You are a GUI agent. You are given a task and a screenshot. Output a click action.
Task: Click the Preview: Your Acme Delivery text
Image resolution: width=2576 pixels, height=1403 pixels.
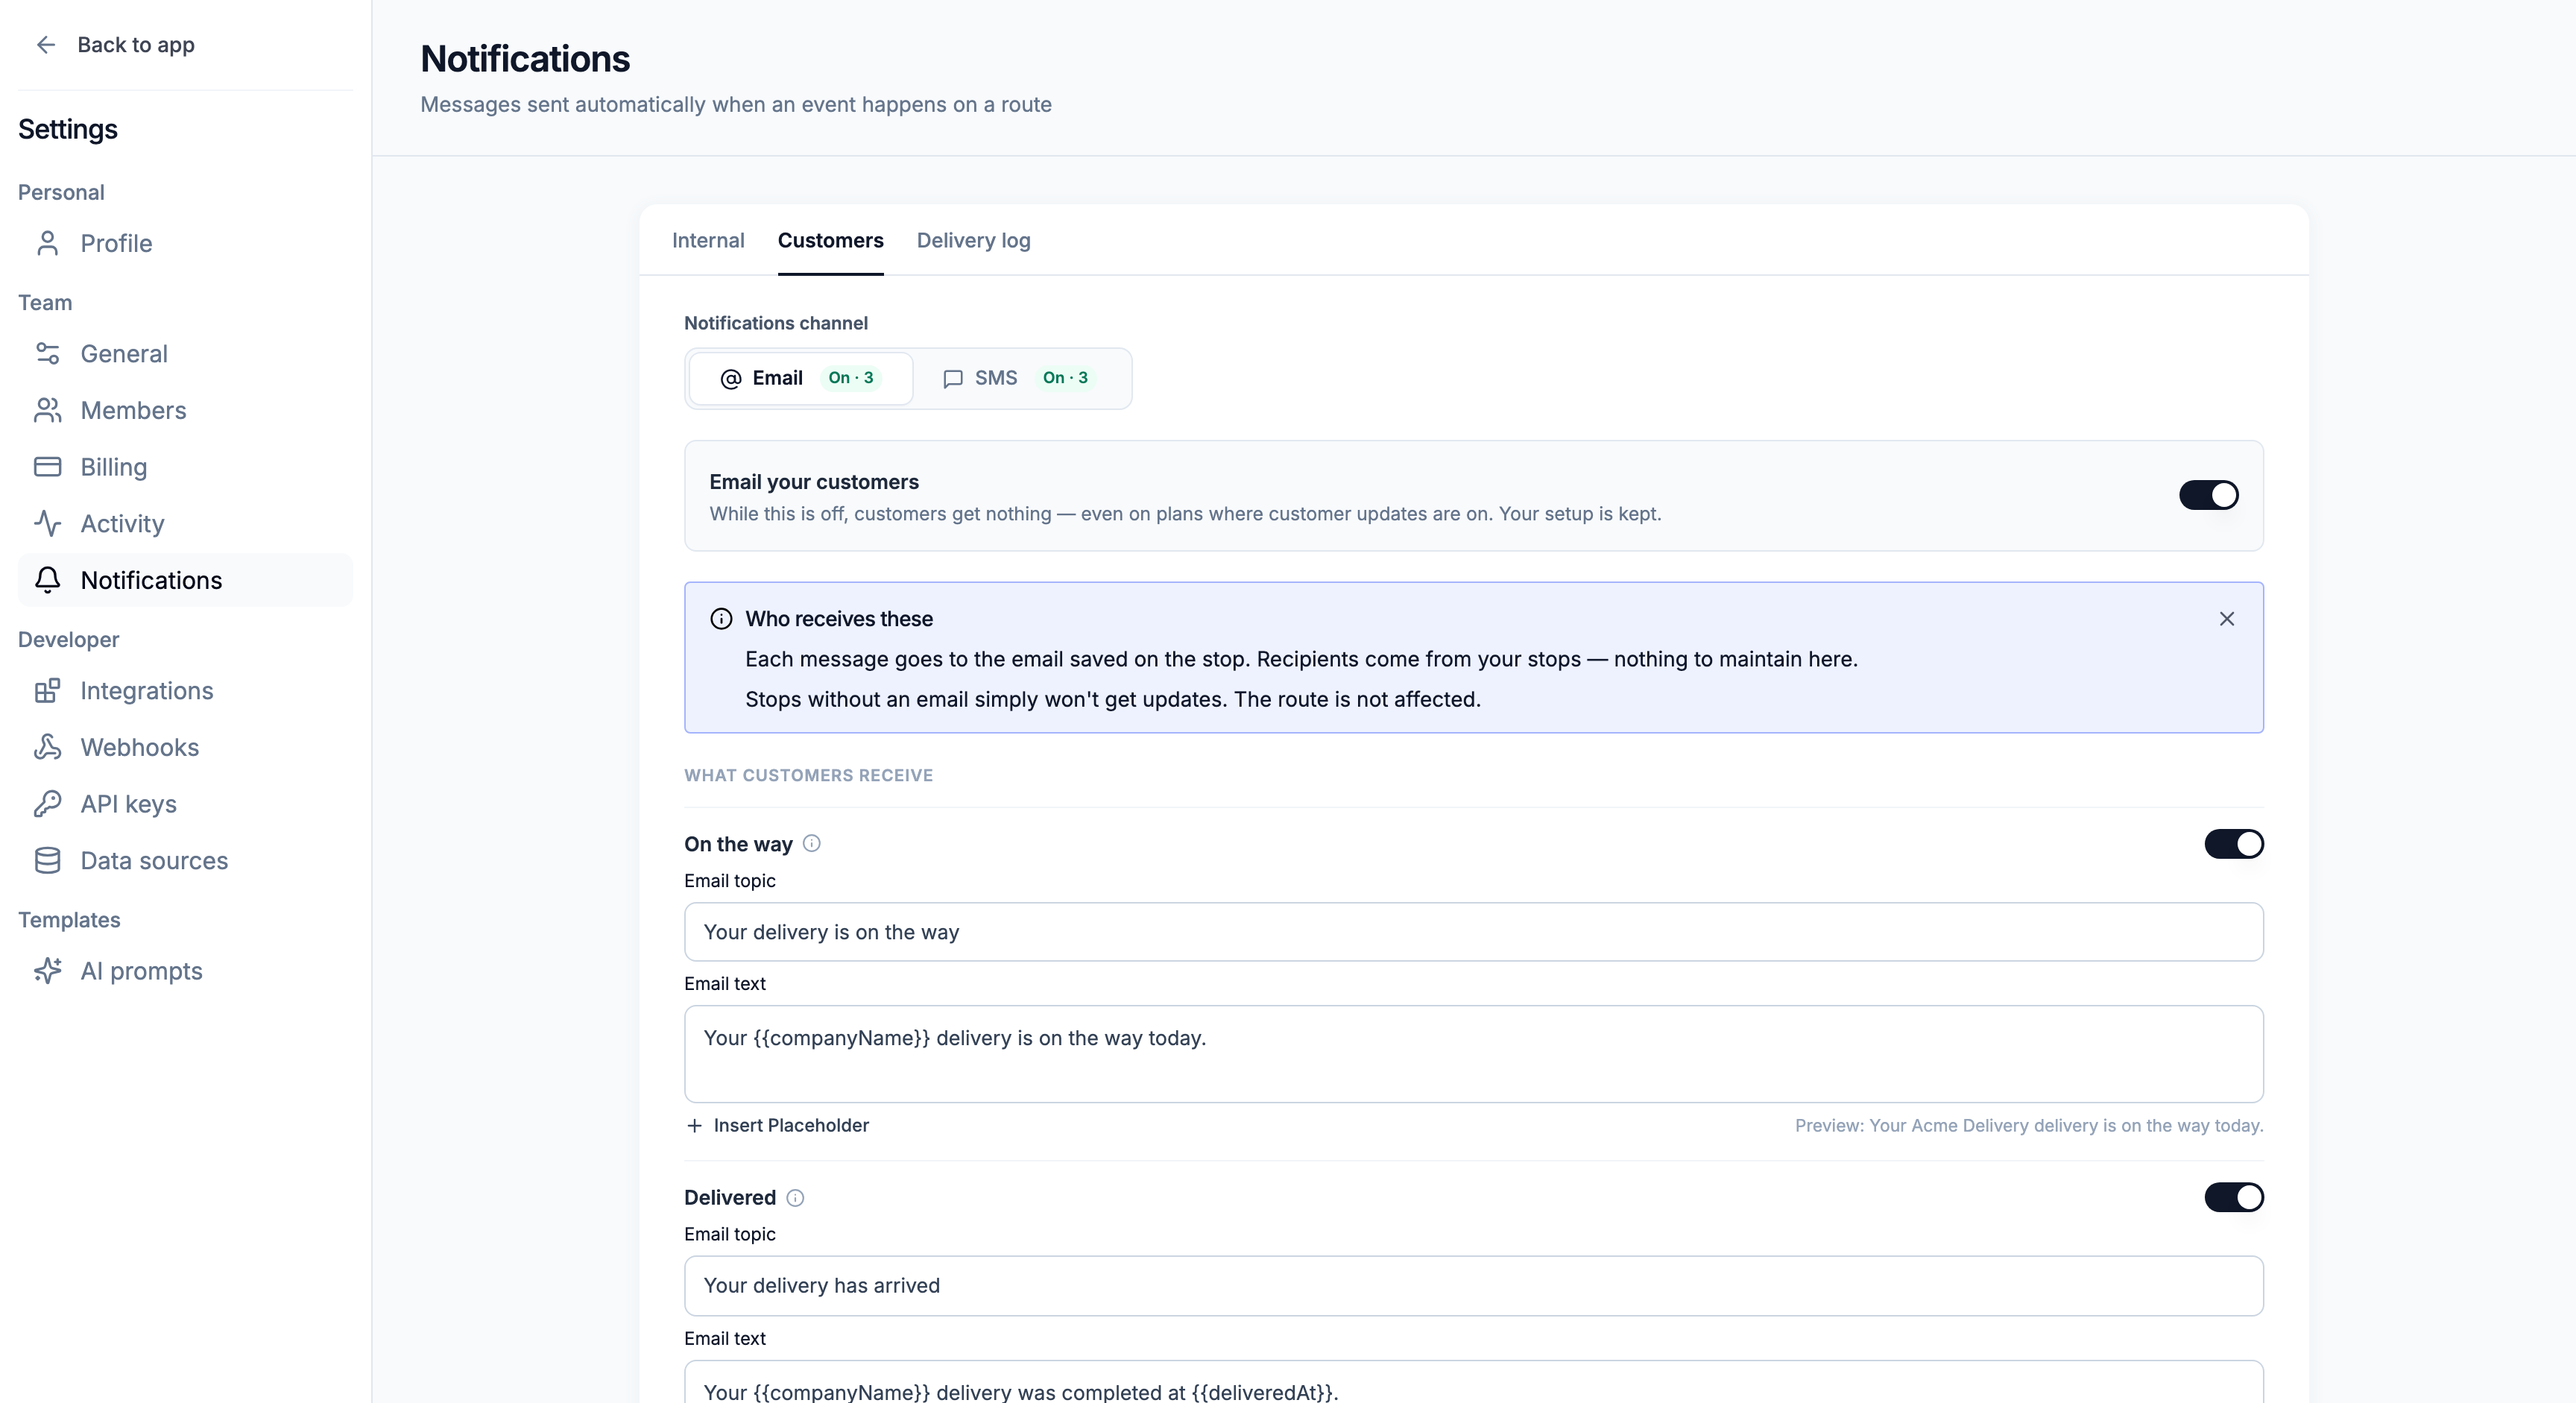tap(2029, 1126)
